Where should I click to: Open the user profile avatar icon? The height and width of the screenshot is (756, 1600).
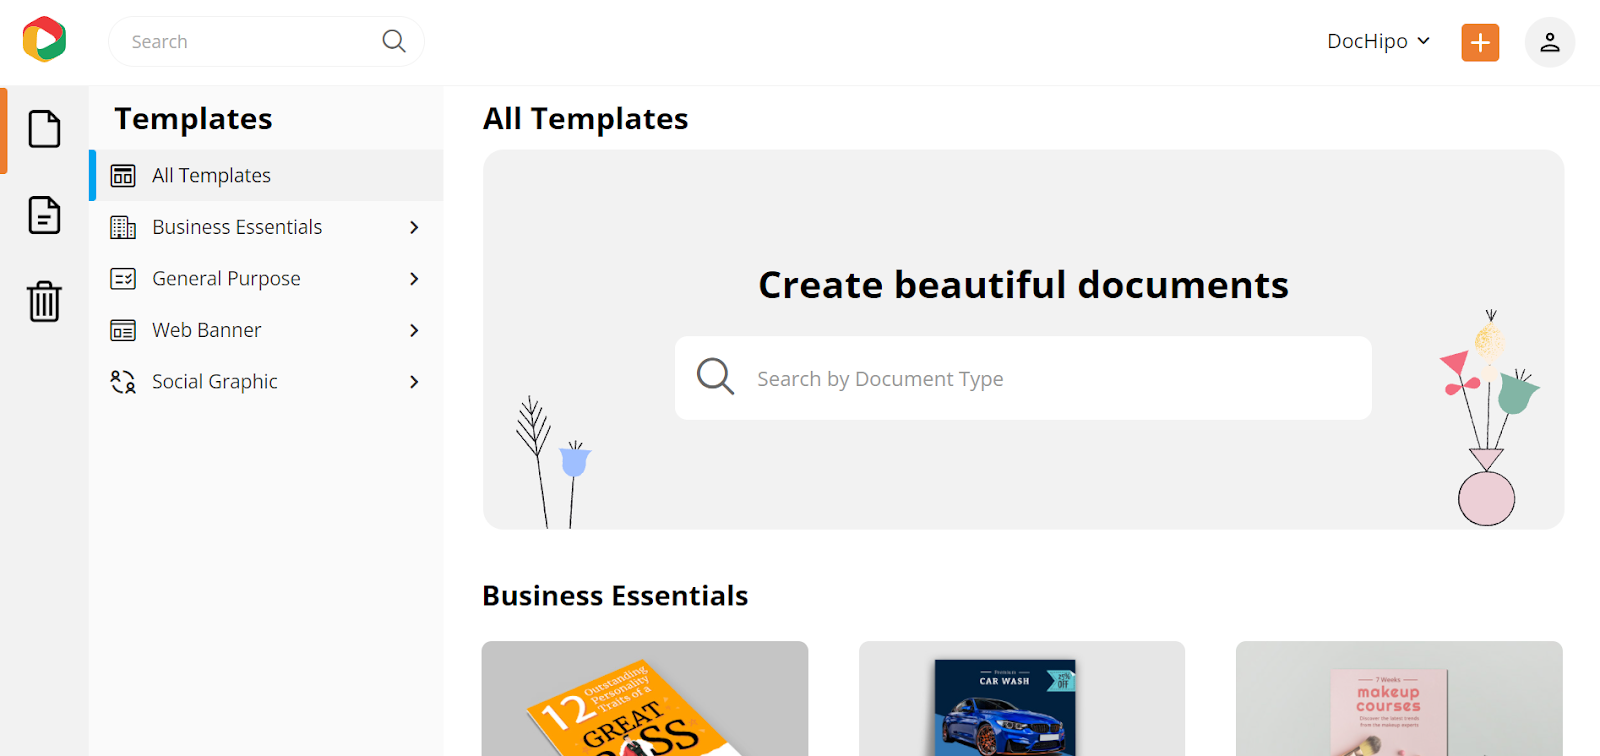1550,42
